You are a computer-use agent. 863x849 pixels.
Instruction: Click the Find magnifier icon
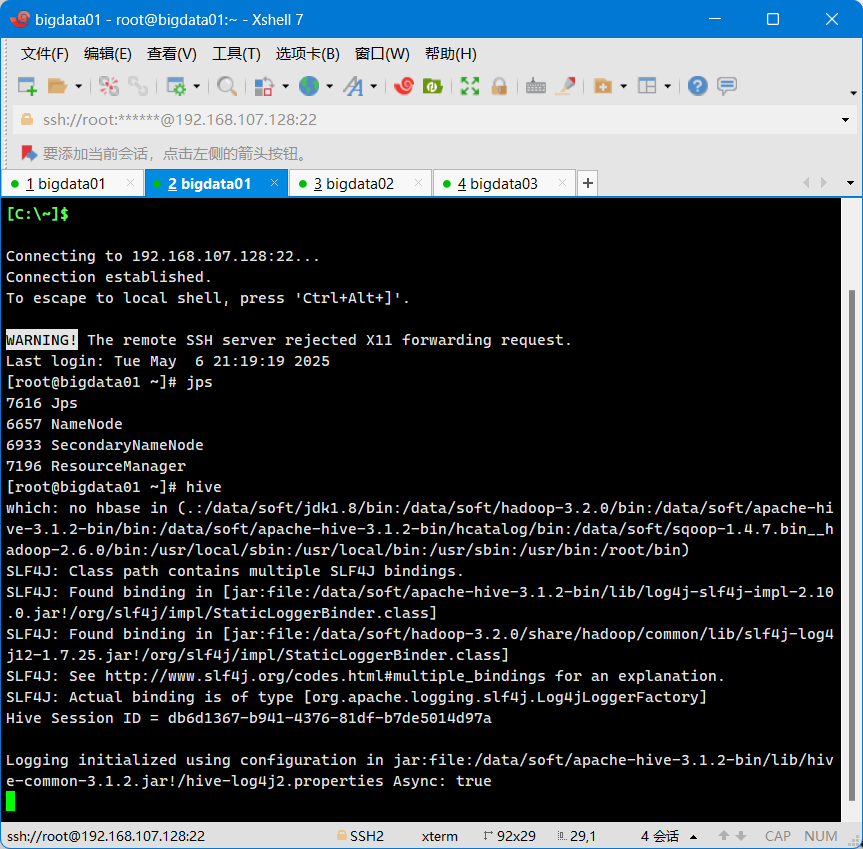[x=227, y=86]
